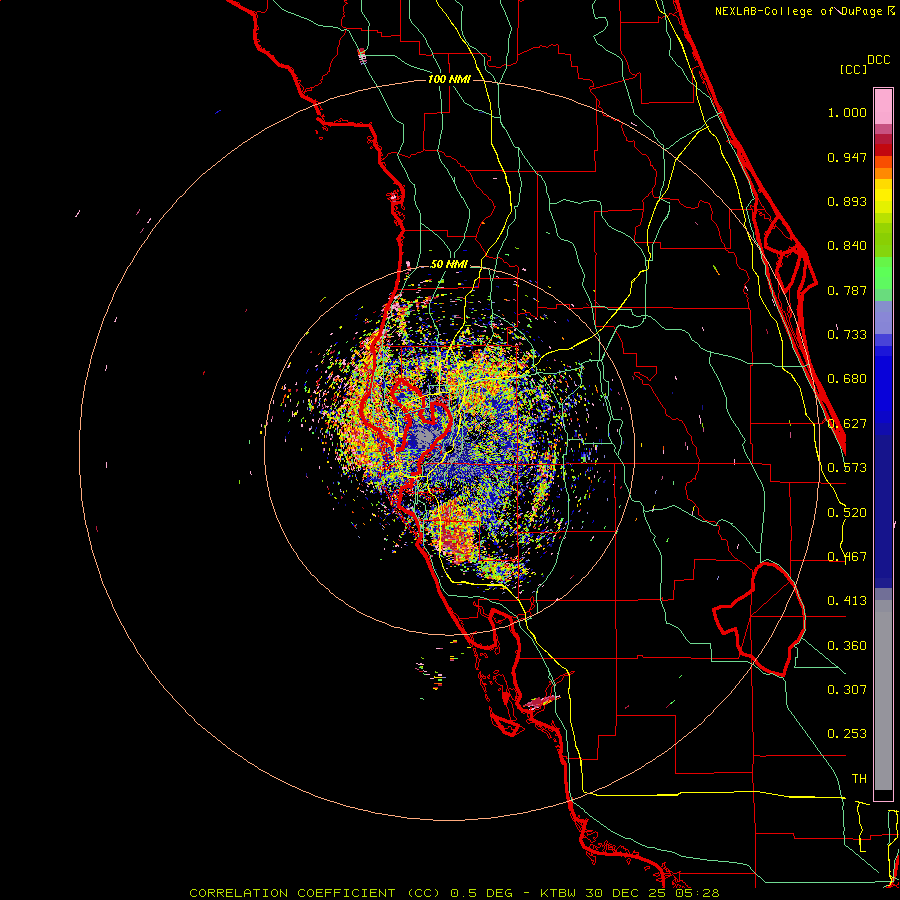
Task: Select the 0.573 scale value
Action: click(x=847, y=468)
